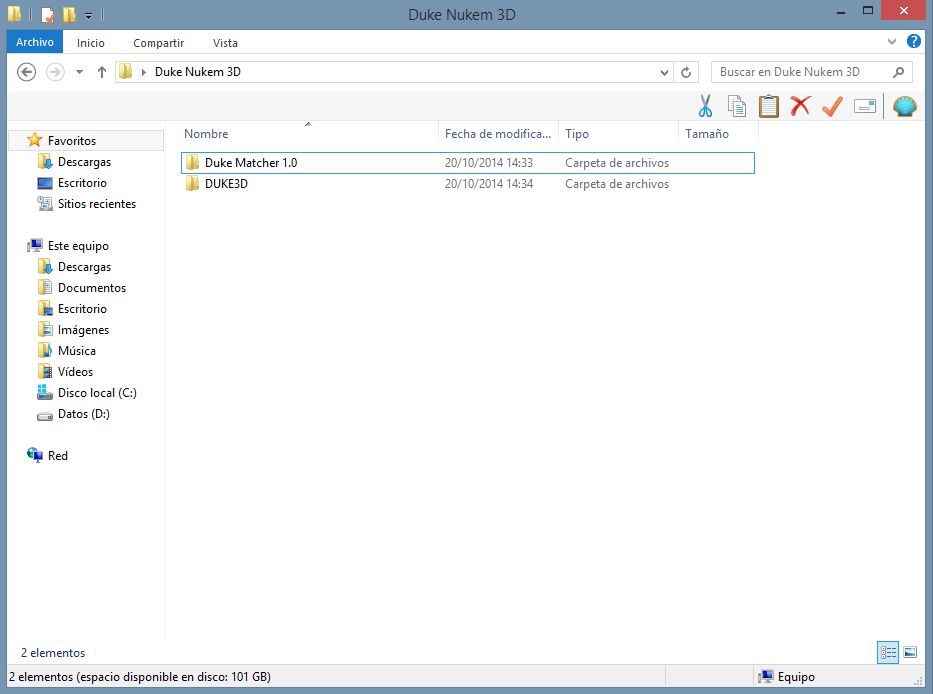This screenshot has width=933, height=694.
Task: Open Vídeos in the navigation pane
Action: 75,371
